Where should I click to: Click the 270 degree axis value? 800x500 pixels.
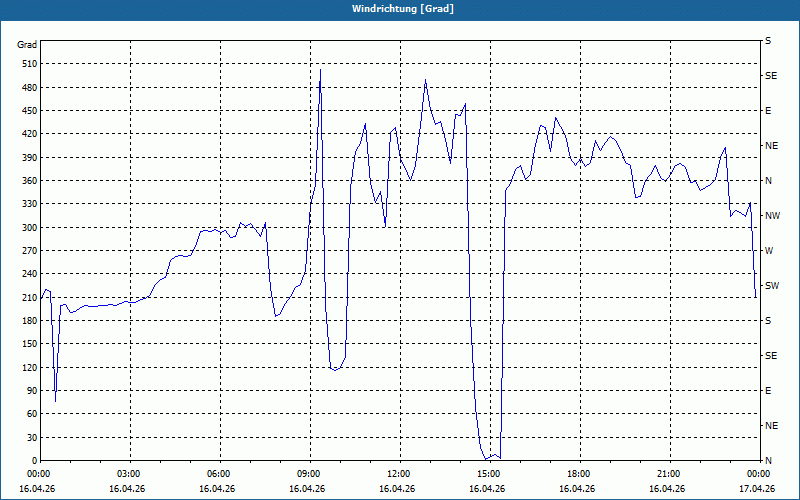click(x=29, y=251)
